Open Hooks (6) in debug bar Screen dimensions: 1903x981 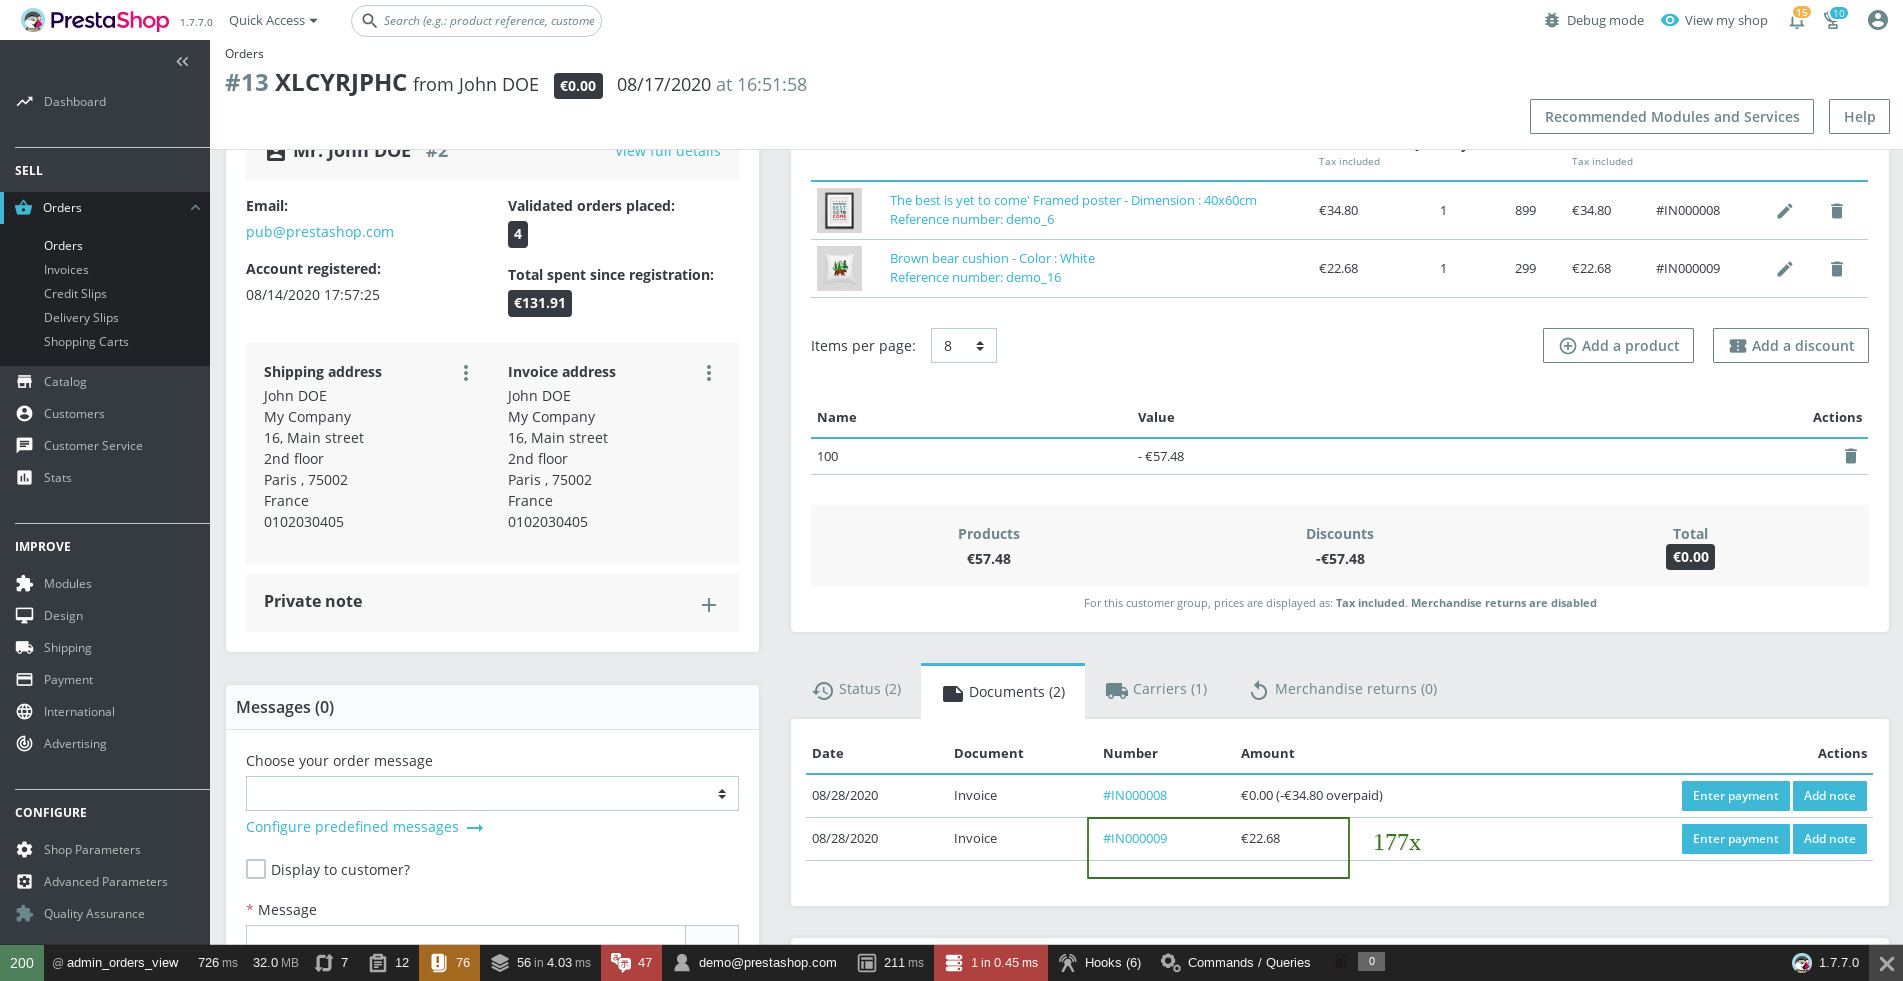tap(1099, 963)
